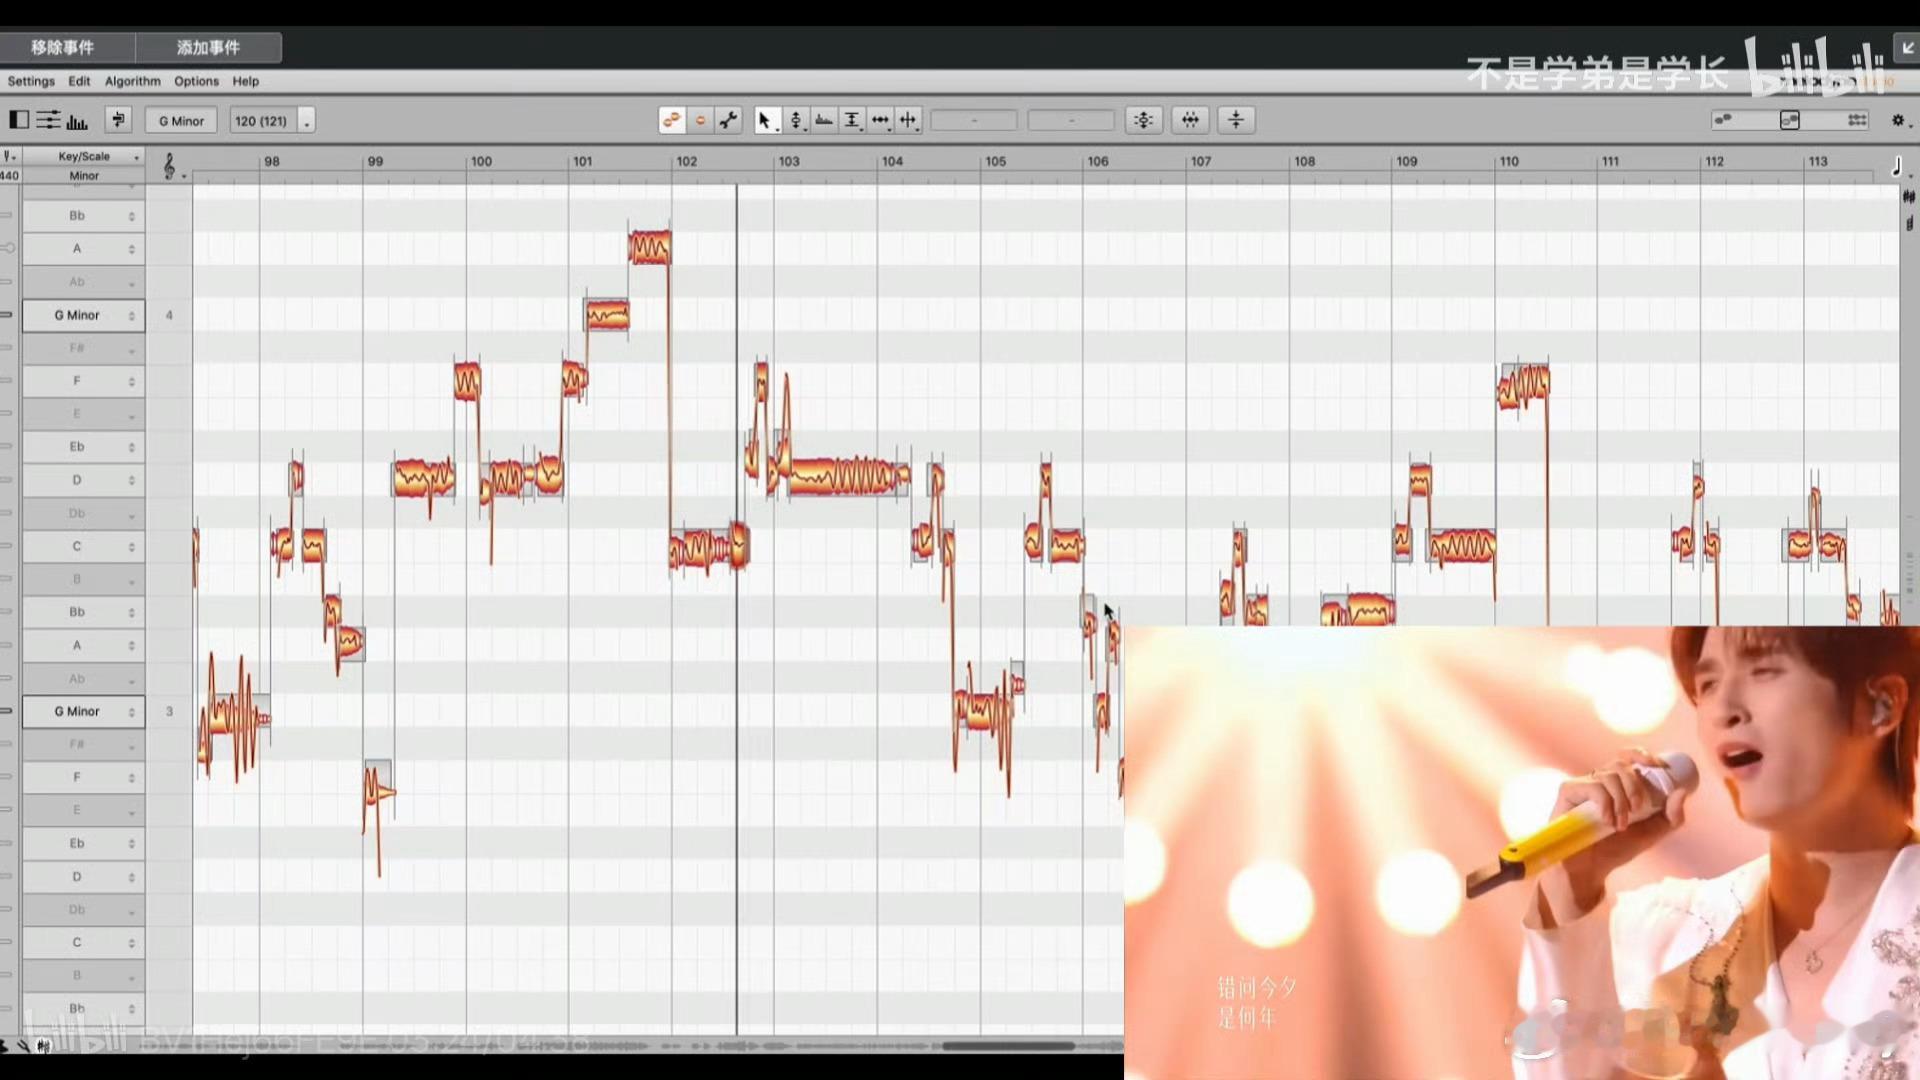The image size is (1920, 1080).
Task: Select the Time tool
Action: (880, 120)
